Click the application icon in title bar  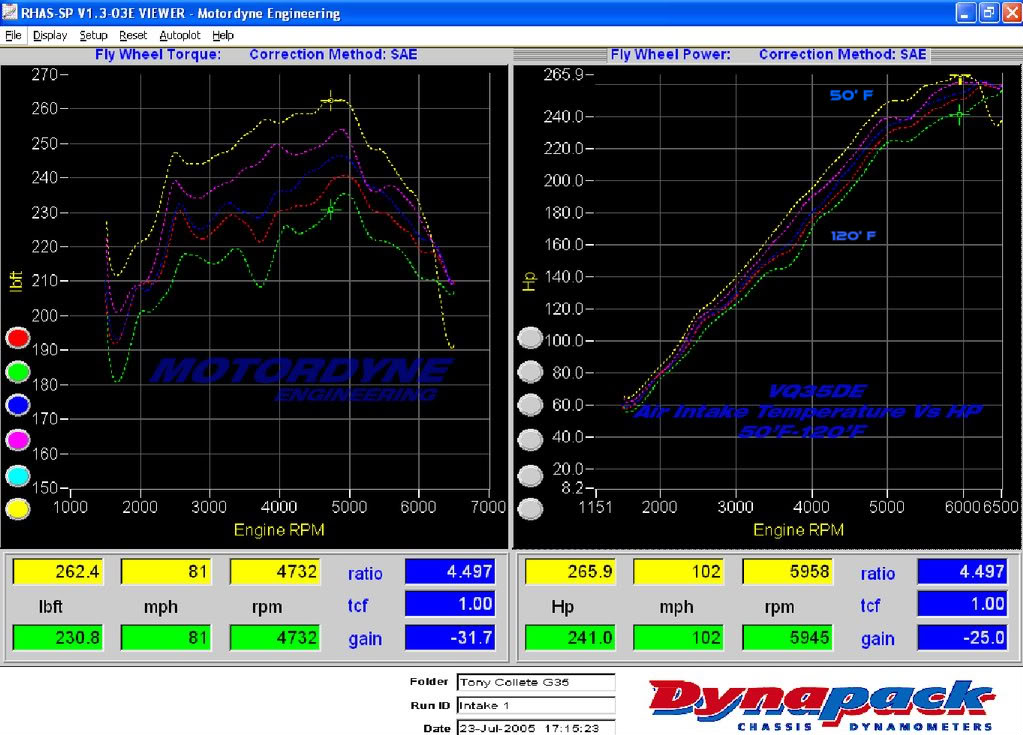tap(9, 12)
